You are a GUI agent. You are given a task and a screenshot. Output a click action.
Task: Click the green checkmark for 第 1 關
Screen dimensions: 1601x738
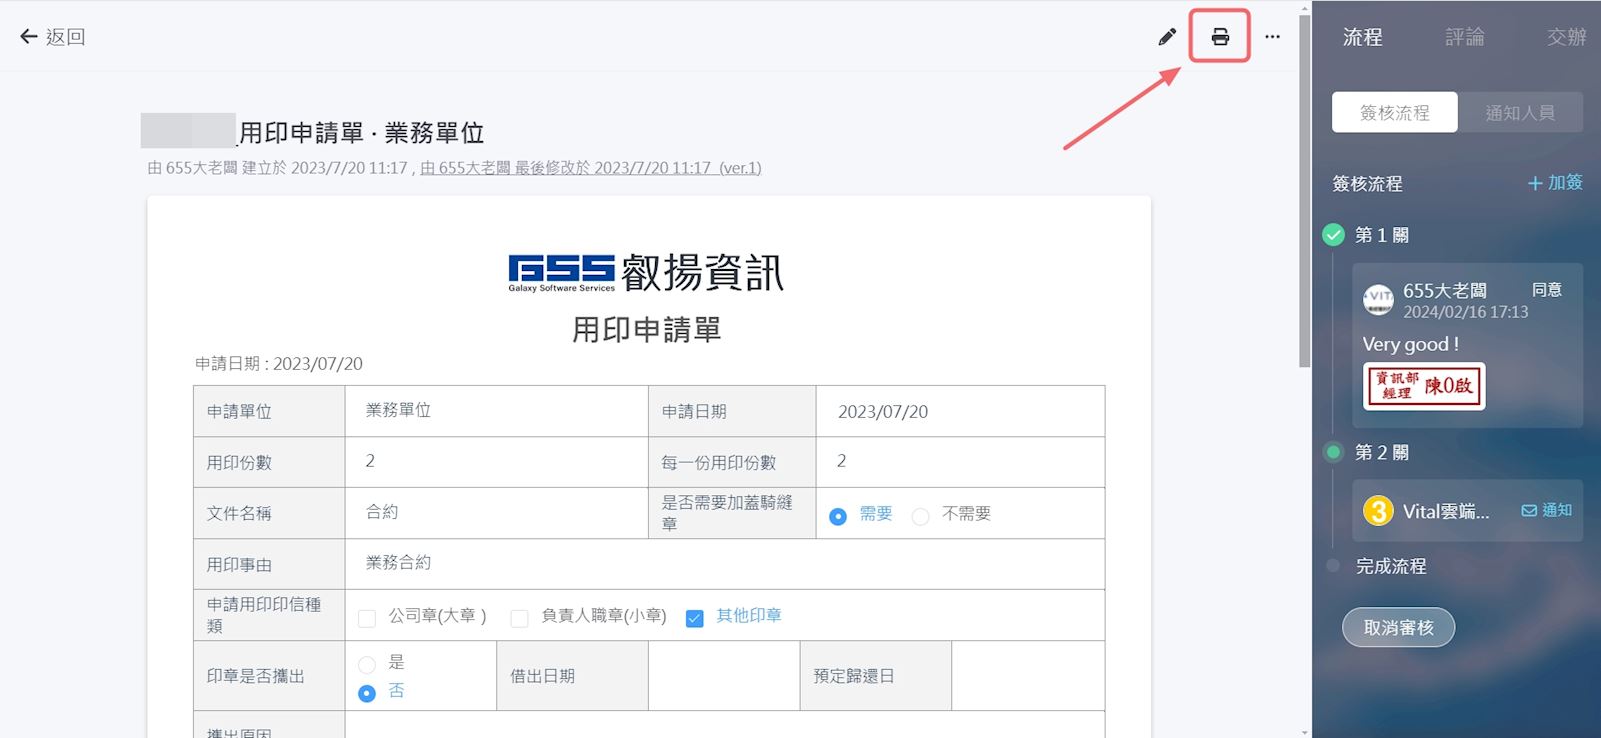tap(1333, 235)
